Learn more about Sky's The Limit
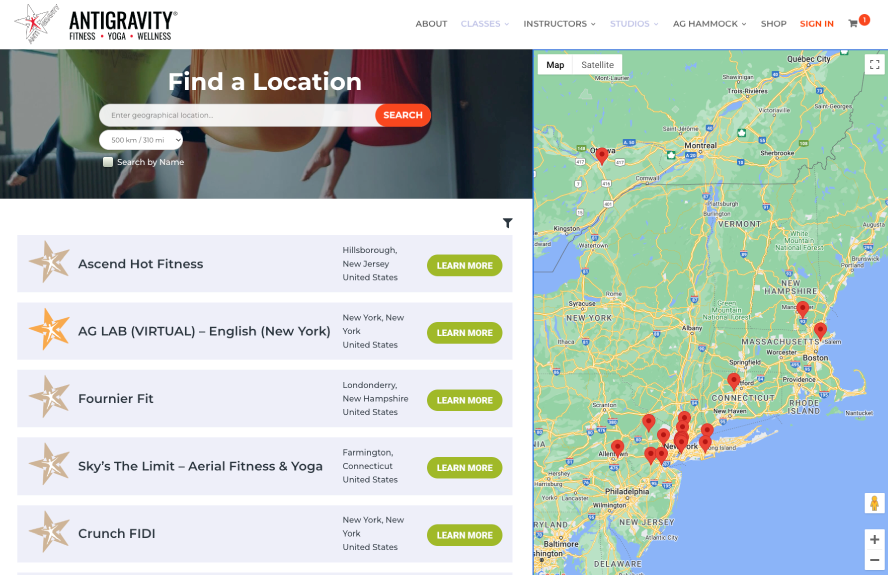Viewport: 888px width, 575px height. pos(464,468)
